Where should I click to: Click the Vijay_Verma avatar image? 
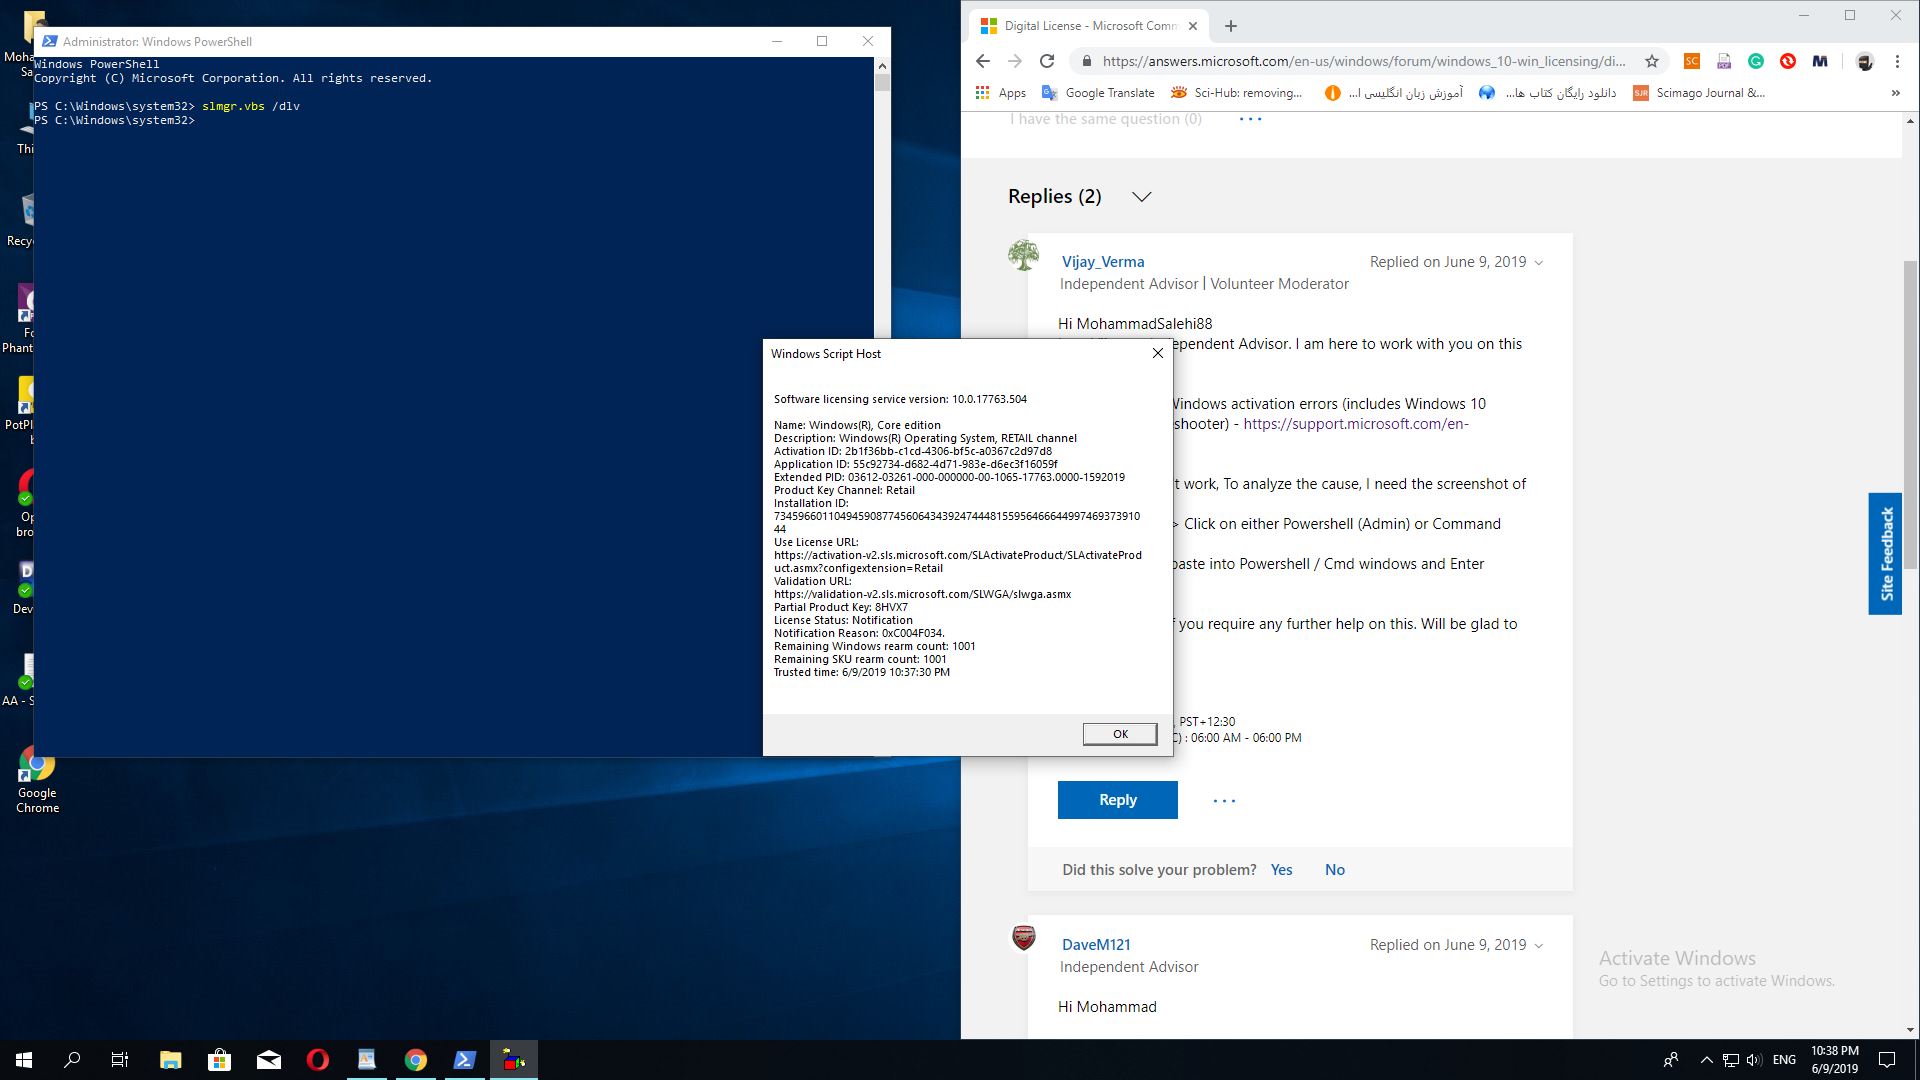coord(1023,256)
